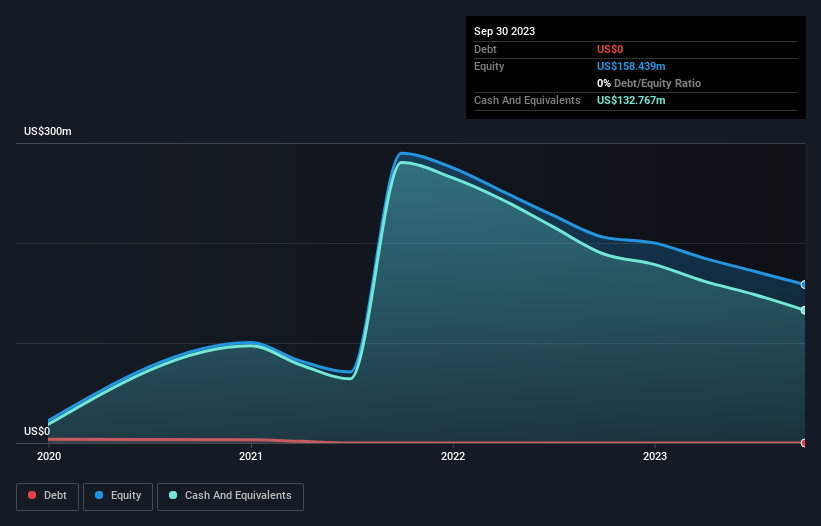Toggle the Equity series legend button
821x526 pixels.
(x=118, y=496)
